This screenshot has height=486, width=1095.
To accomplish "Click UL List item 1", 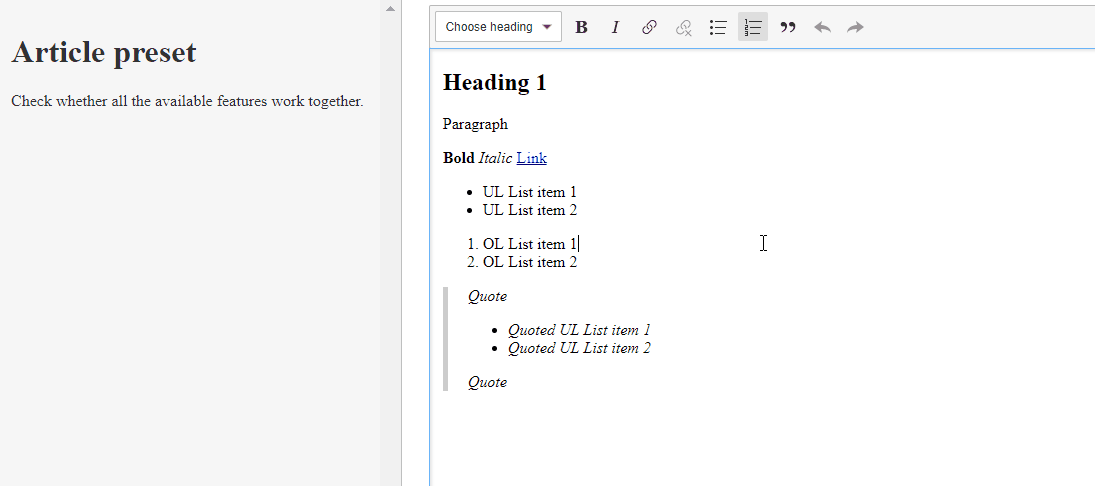I will click(529, 192).
